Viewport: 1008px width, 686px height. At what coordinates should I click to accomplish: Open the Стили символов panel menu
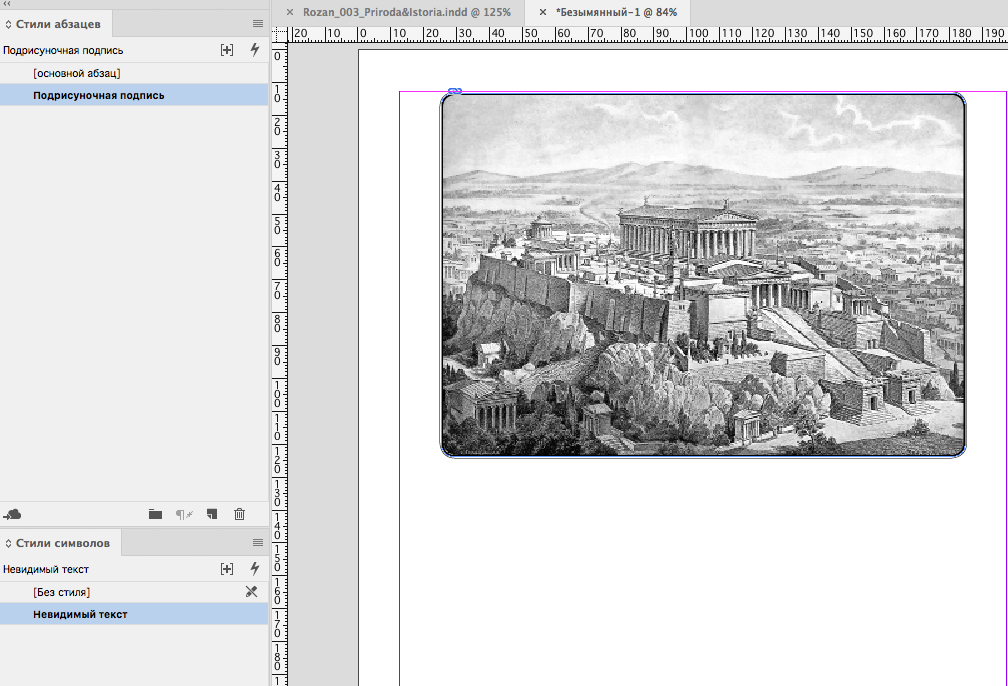click(258, 543)
